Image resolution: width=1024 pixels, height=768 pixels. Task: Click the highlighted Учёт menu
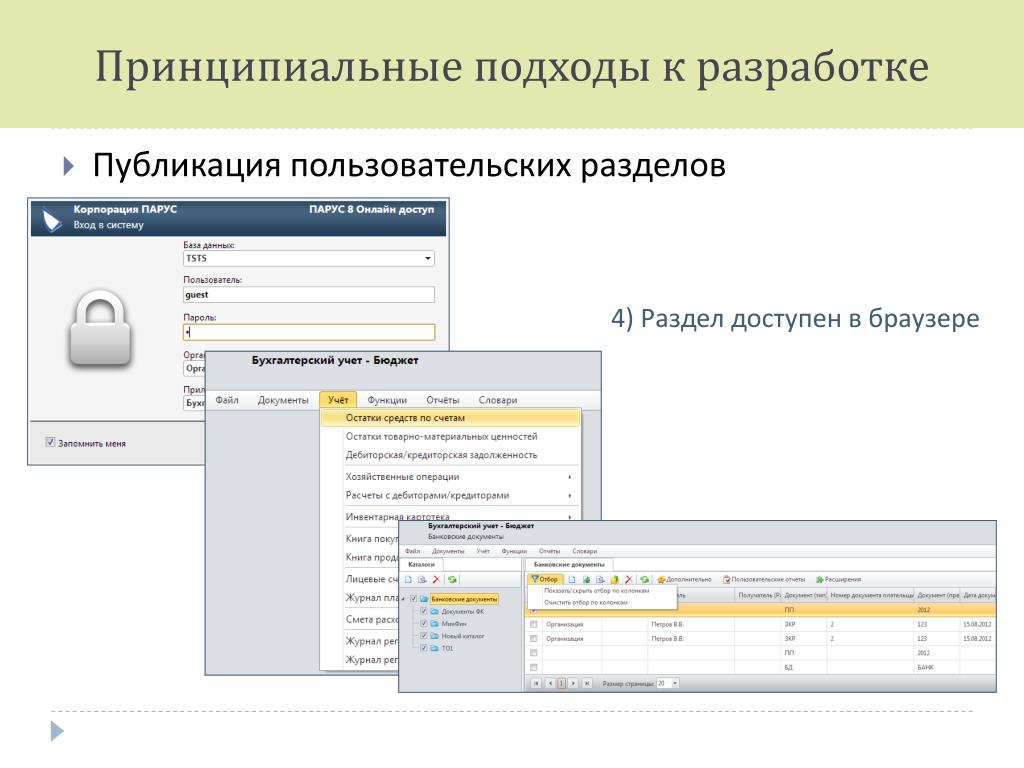(x=338, y=400)
